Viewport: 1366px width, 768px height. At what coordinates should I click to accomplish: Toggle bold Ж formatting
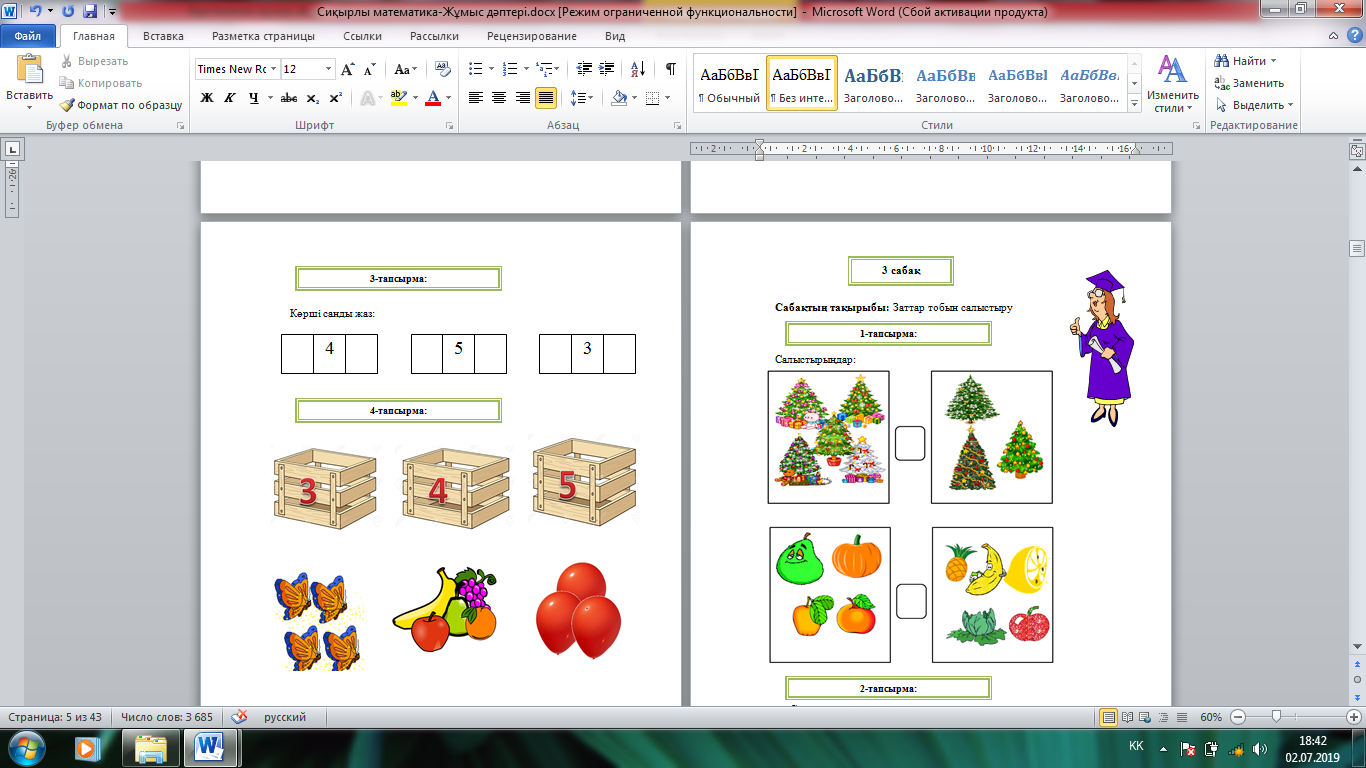pos(207,98)
